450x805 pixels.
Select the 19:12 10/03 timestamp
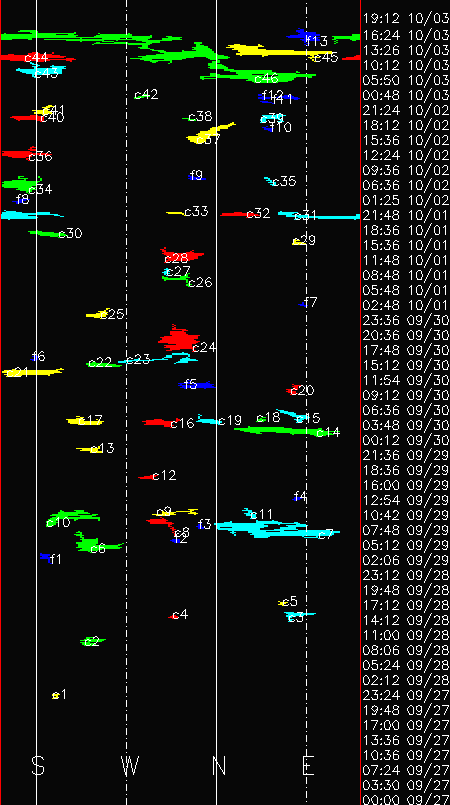tap(406, 19)
